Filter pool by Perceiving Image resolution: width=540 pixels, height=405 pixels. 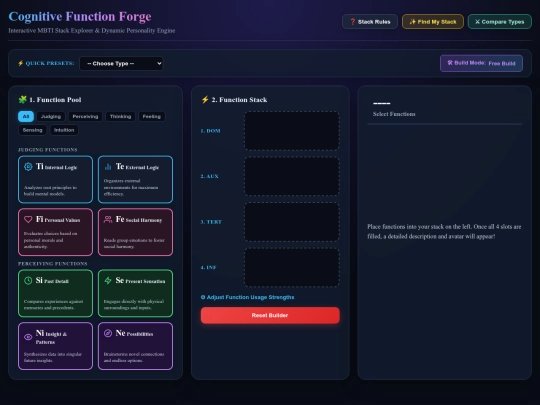85,116
